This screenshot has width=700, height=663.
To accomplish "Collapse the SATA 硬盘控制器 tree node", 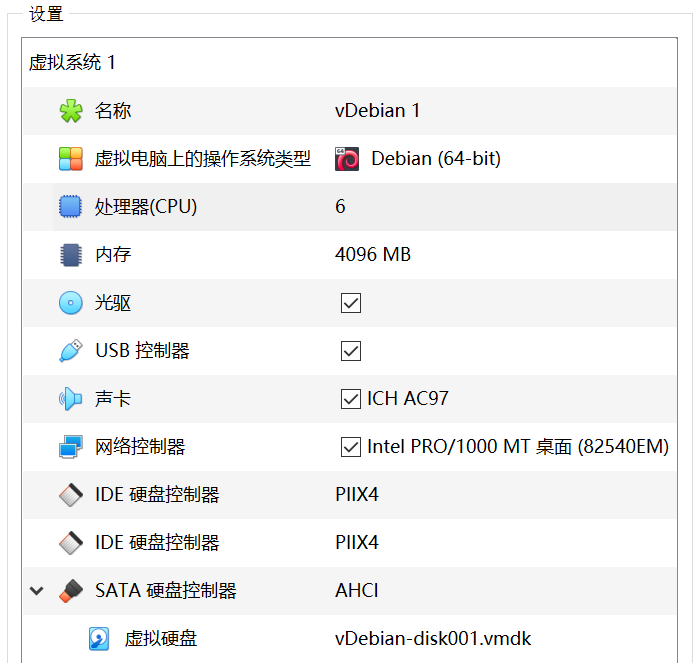I will pos(37,591).
